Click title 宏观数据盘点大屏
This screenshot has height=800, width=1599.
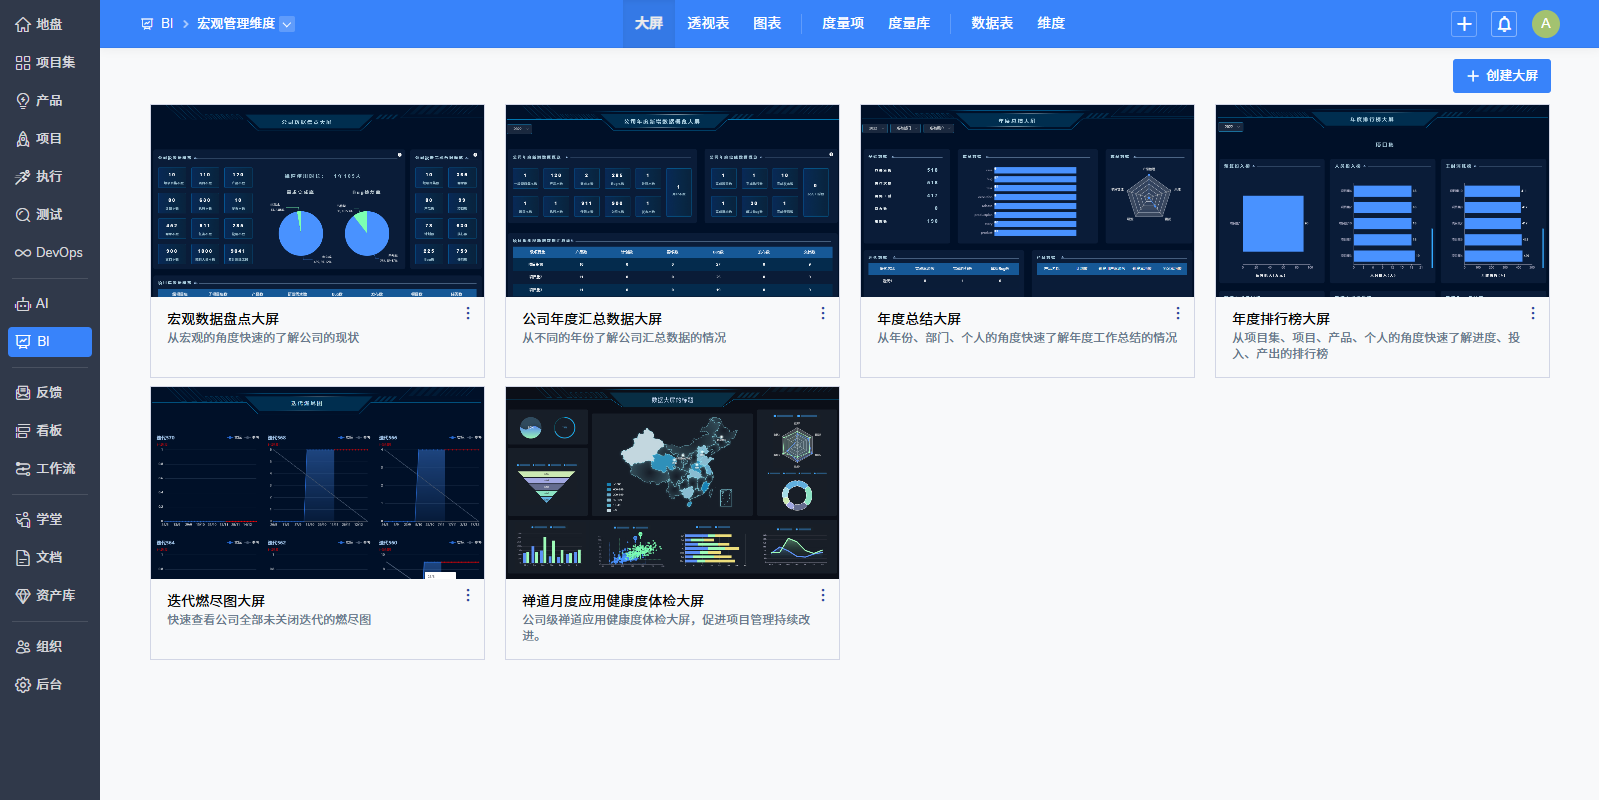coord(223,319)
